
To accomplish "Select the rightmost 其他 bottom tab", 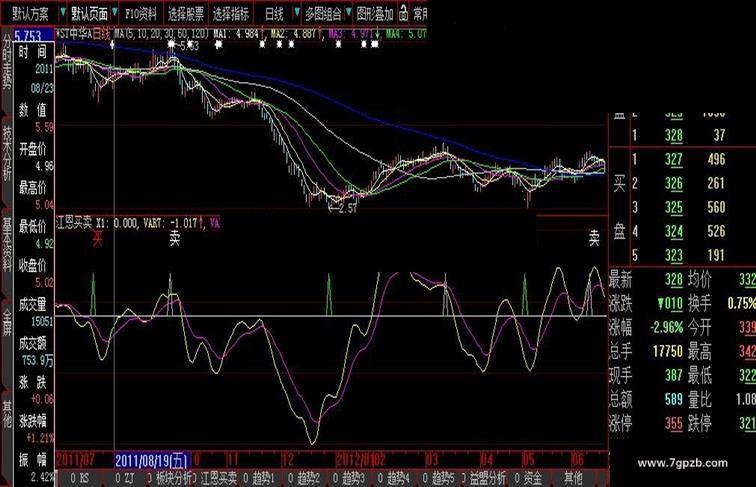I will click(x=574, y=478).
